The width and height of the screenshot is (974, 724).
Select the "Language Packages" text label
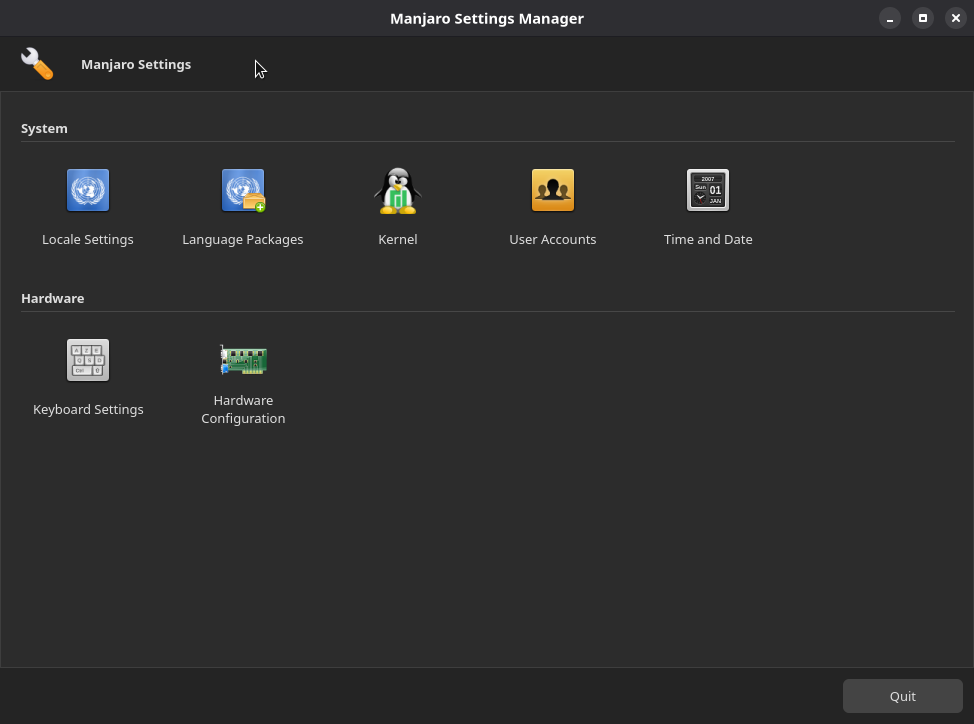243,240
